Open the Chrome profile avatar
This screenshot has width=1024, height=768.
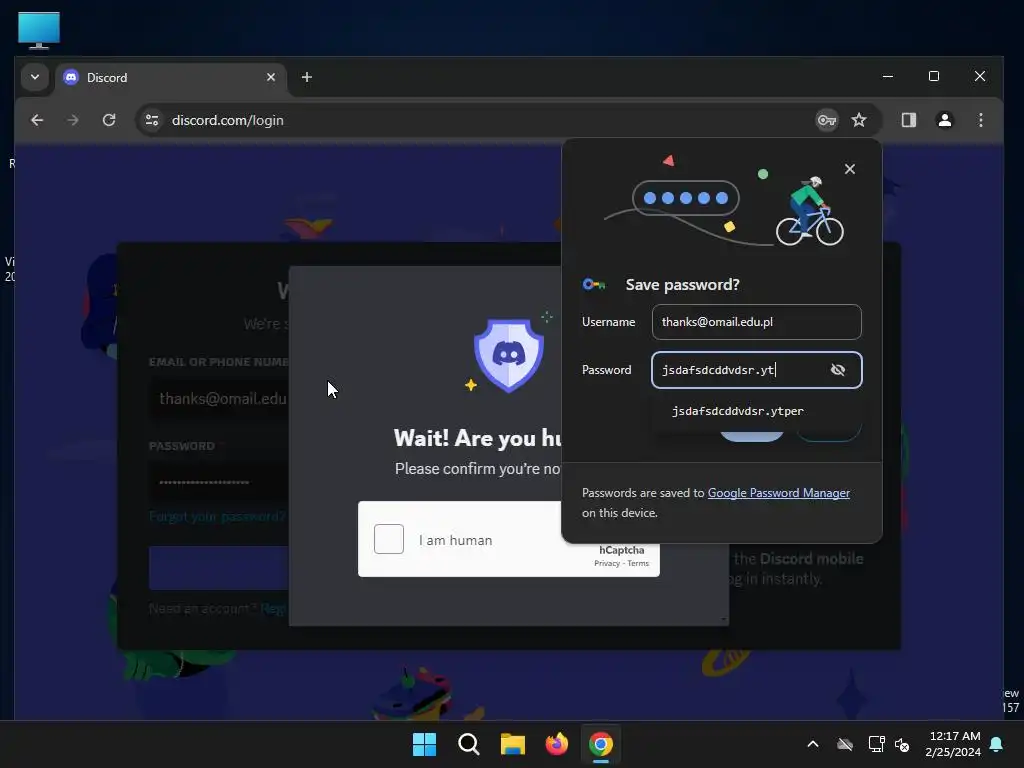(x=944, y=120)
